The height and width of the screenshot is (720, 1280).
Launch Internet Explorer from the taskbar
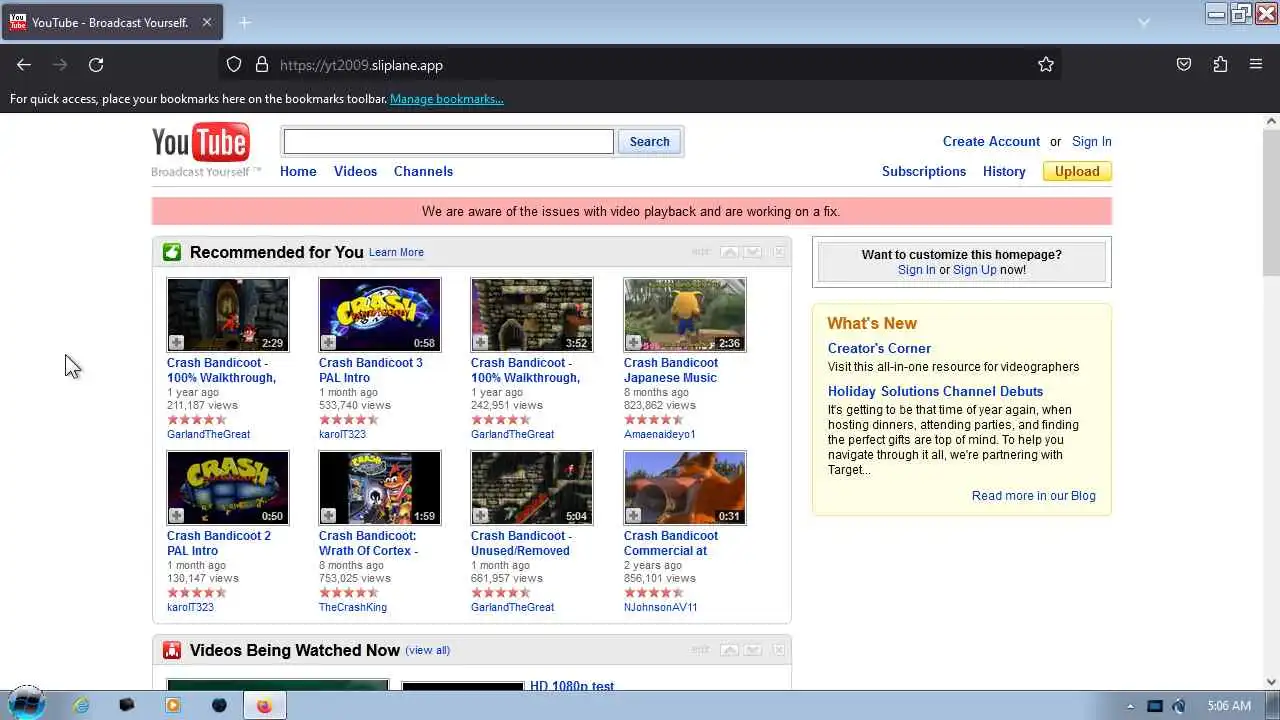[81, 705]
